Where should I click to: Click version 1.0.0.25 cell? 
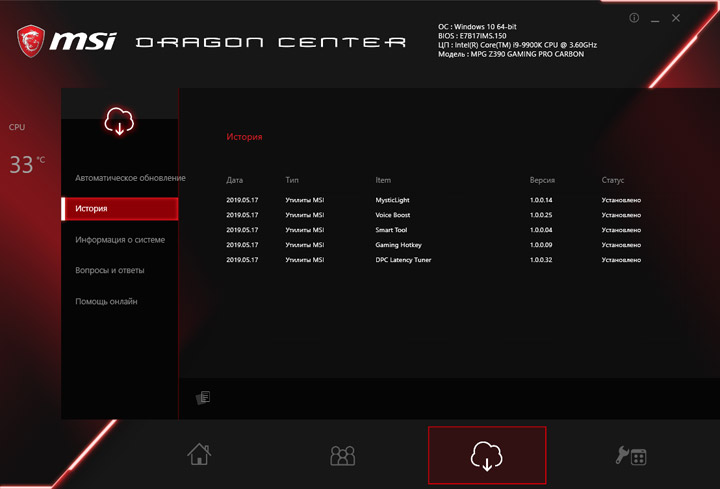(x=541, y=215)
